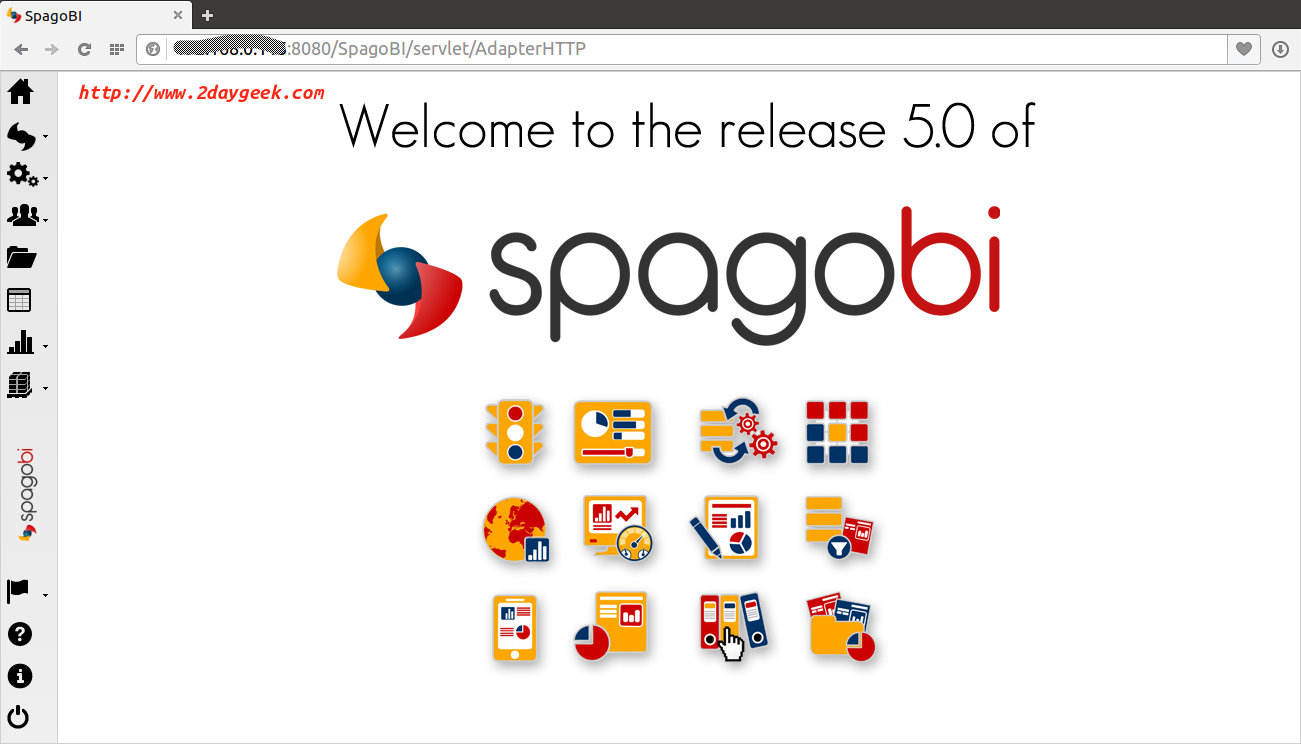
Task: Click the vertical spagobi logo in sidebar
Action: click(x=27, y=494)
